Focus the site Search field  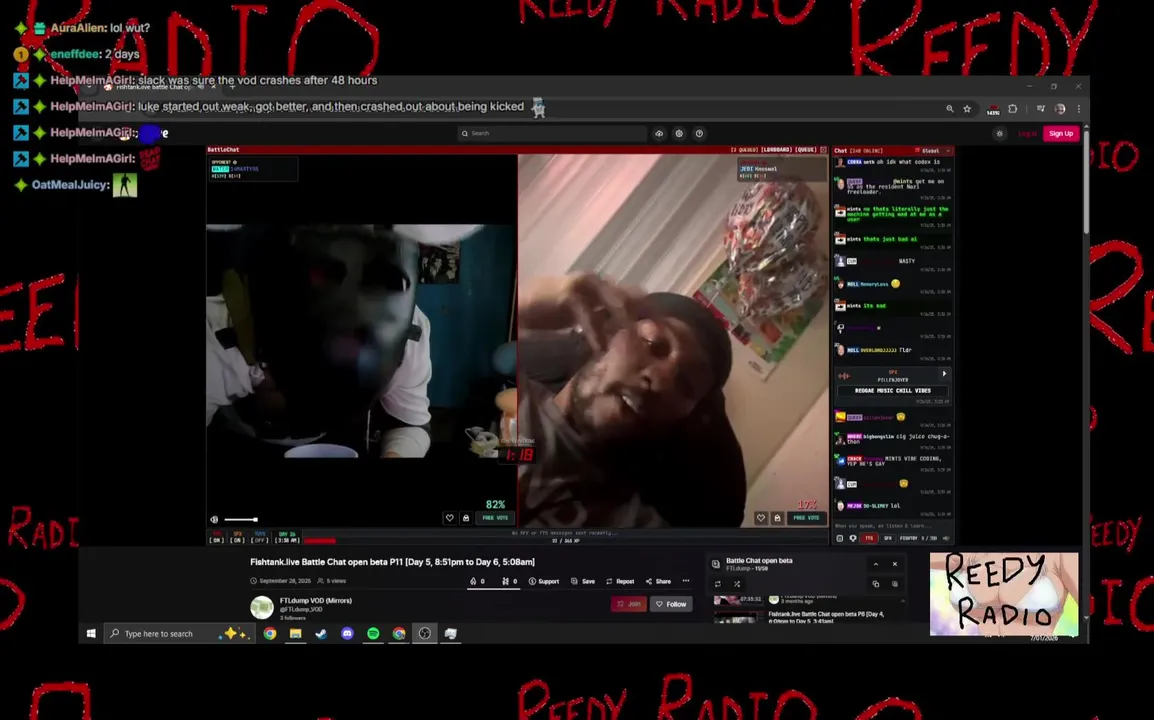[x=552, y=133]
